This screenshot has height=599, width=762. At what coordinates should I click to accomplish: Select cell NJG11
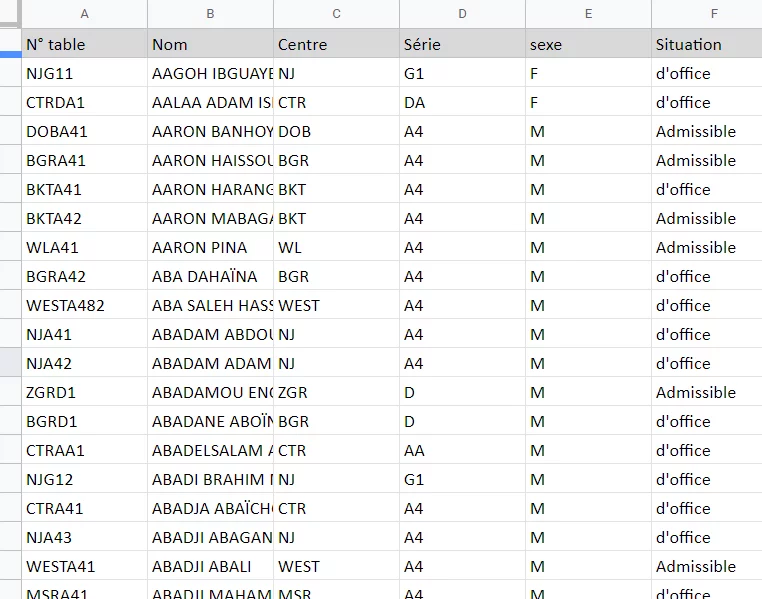[x=85, y=73]
